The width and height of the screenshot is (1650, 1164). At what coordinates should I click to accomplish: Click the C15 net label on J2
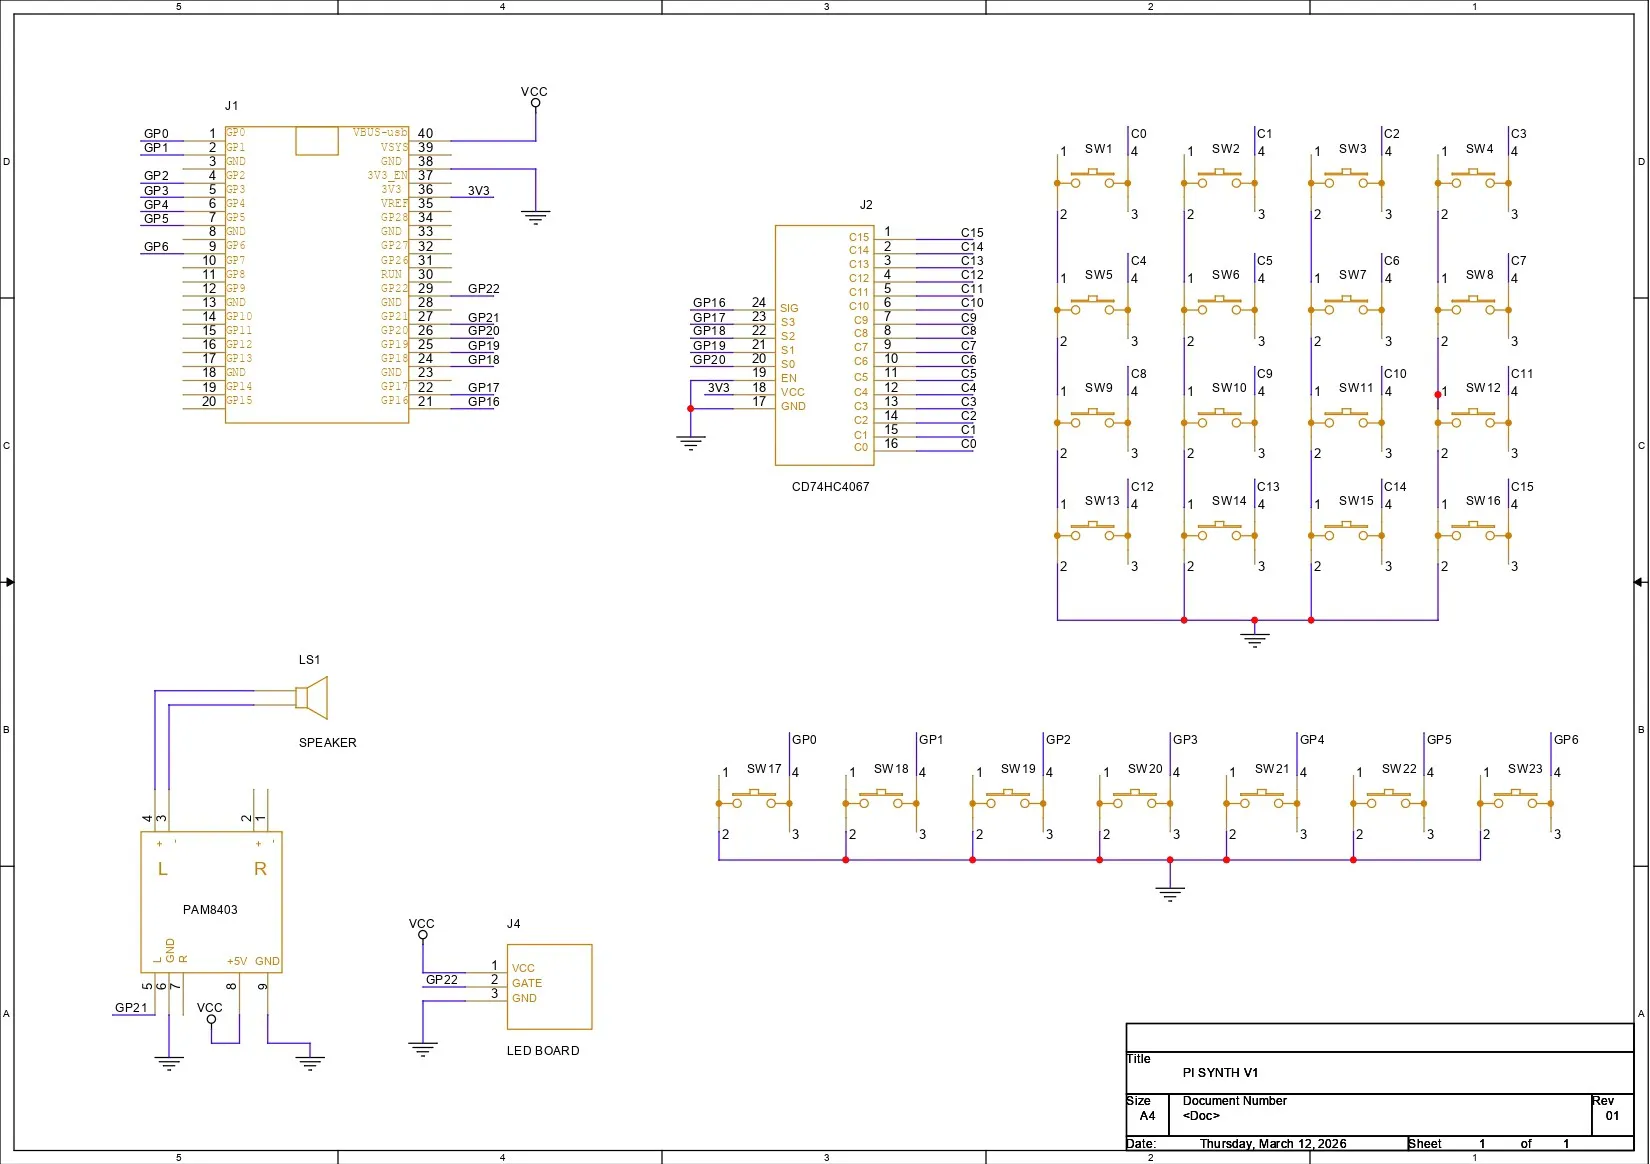[x=972, y=232]
